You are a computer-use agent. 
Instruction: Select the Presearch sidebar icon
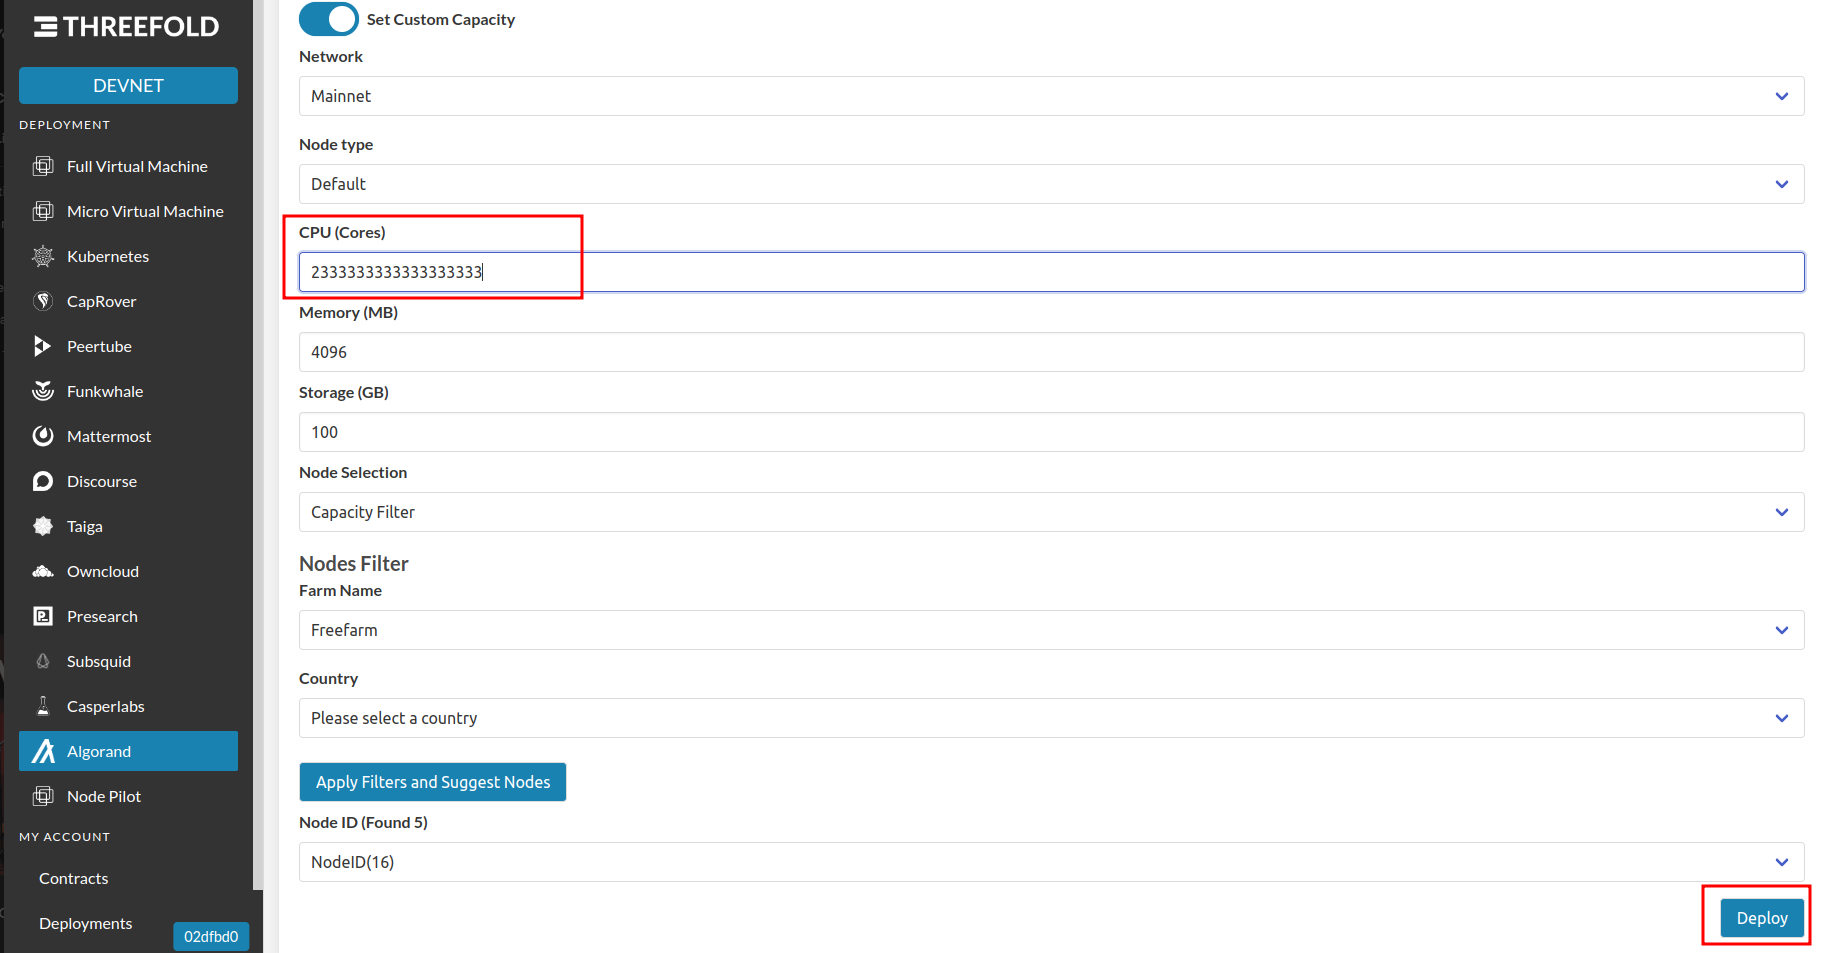tap(44, 616)
